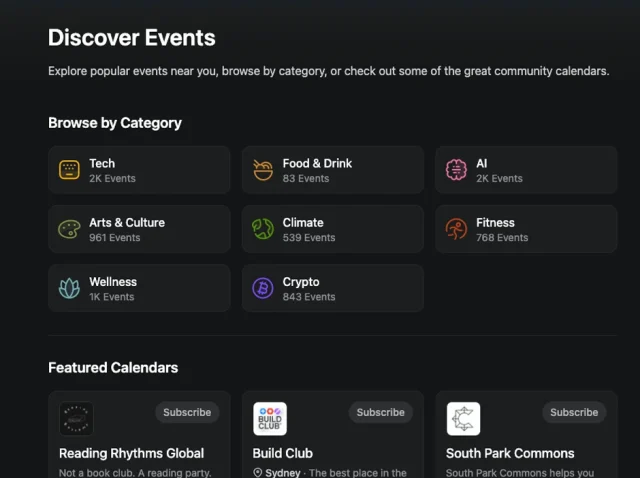Subscribe to Reading Rhythms Global calendar

(187, 412)
